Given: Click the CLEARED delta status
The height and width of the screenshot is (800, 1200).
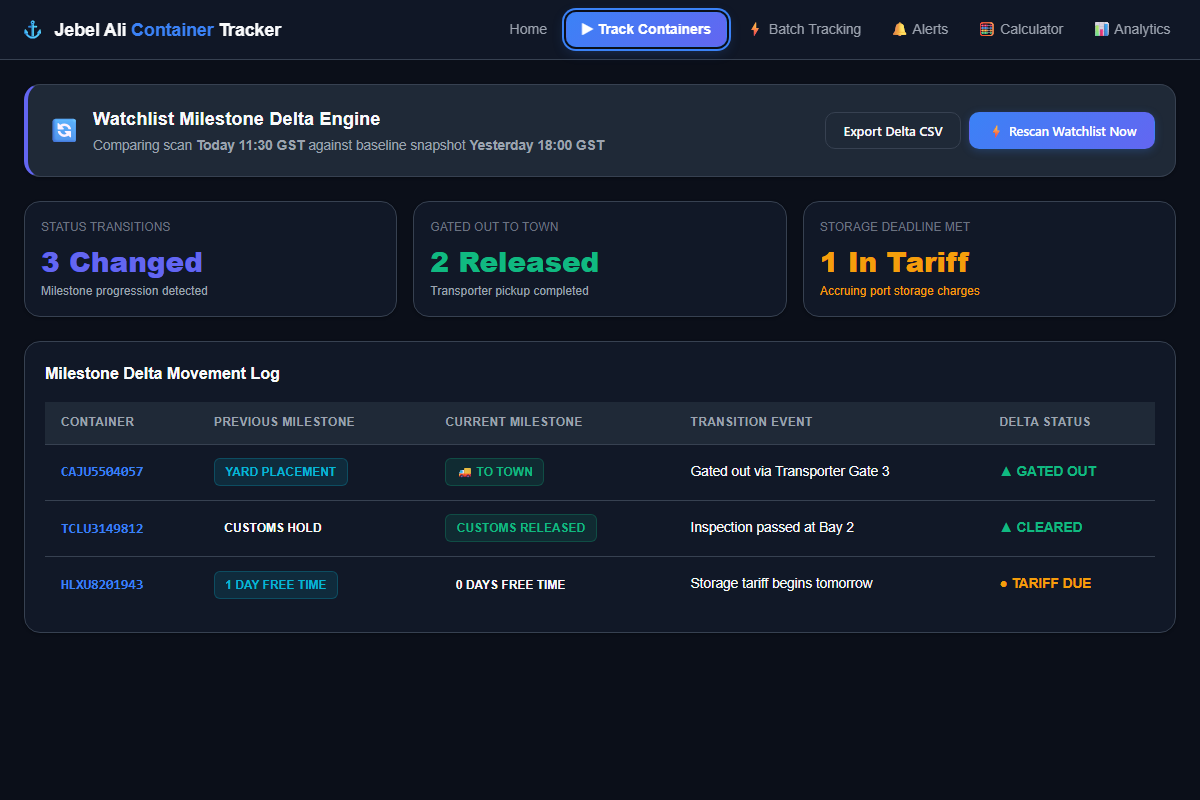Looking at the screenshot, I should pos(1041,527).
